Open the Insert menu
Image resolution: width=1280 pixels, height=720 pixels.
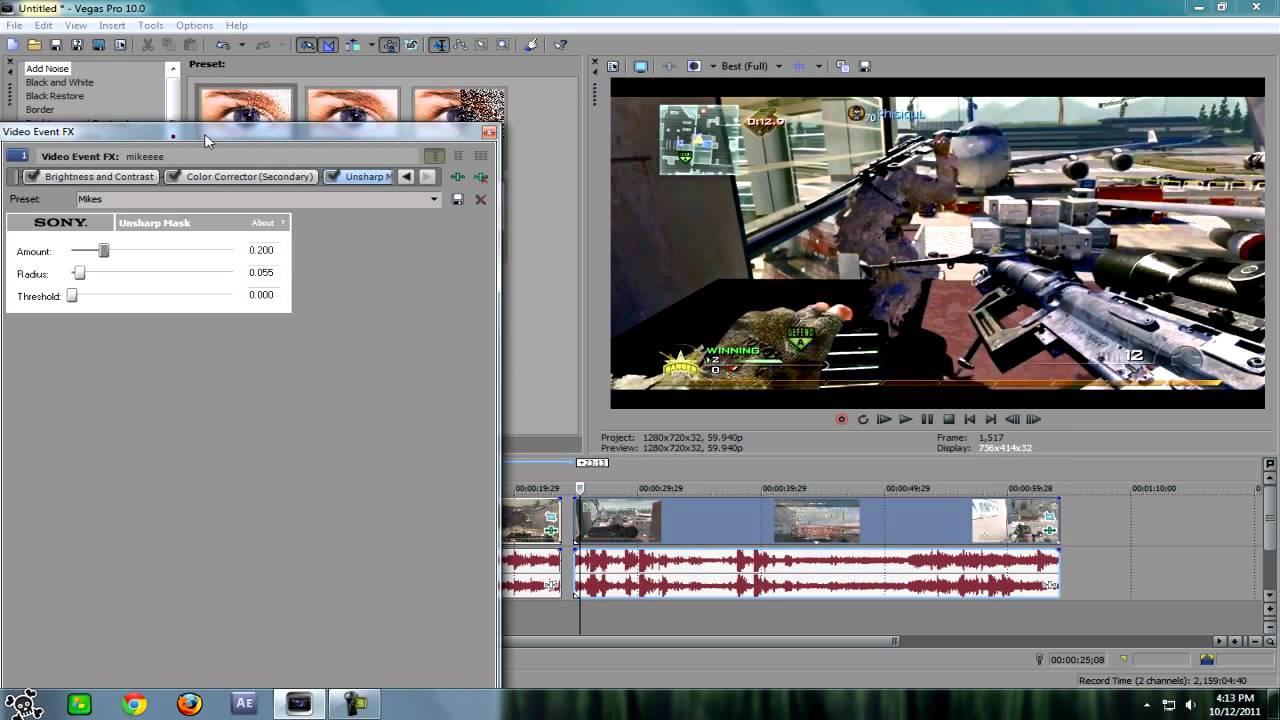tap(112, 25)
